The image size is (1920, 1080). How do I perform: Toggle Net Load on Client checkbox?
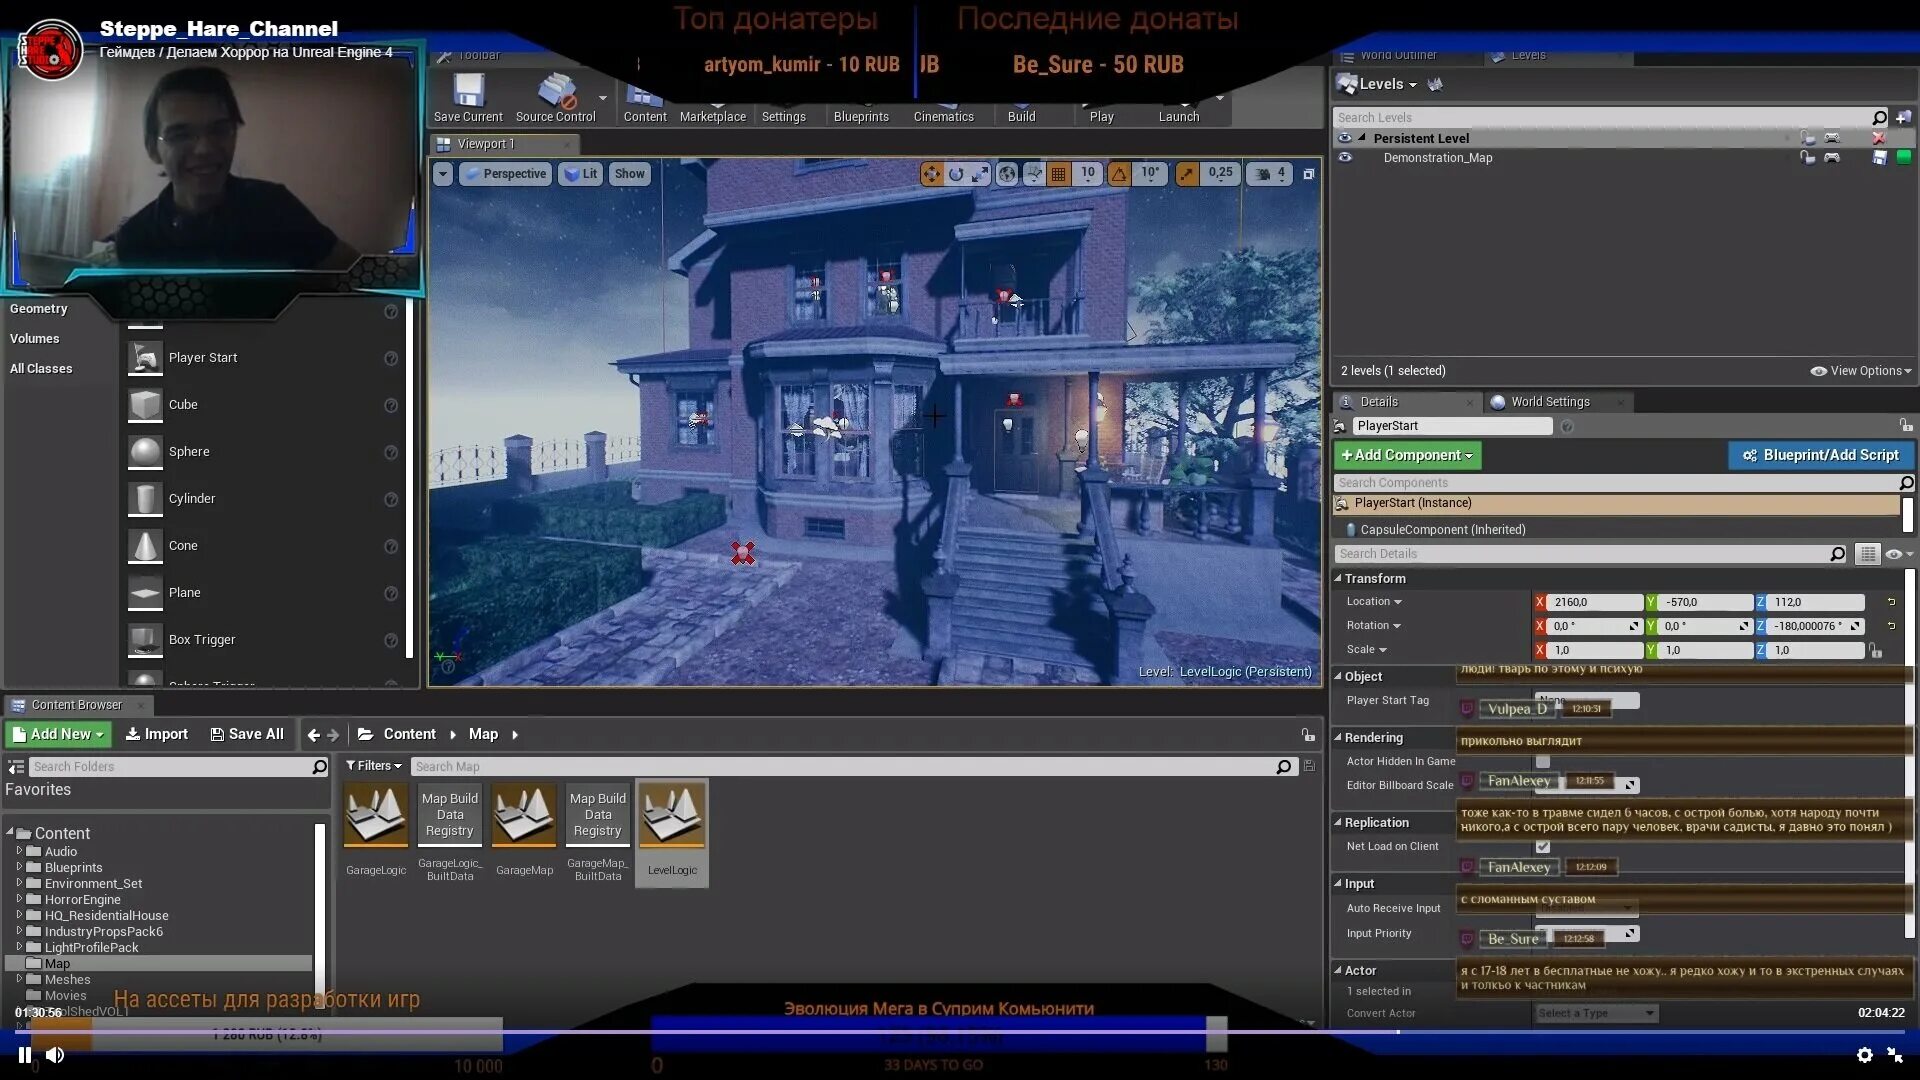tap(1543, 847)
